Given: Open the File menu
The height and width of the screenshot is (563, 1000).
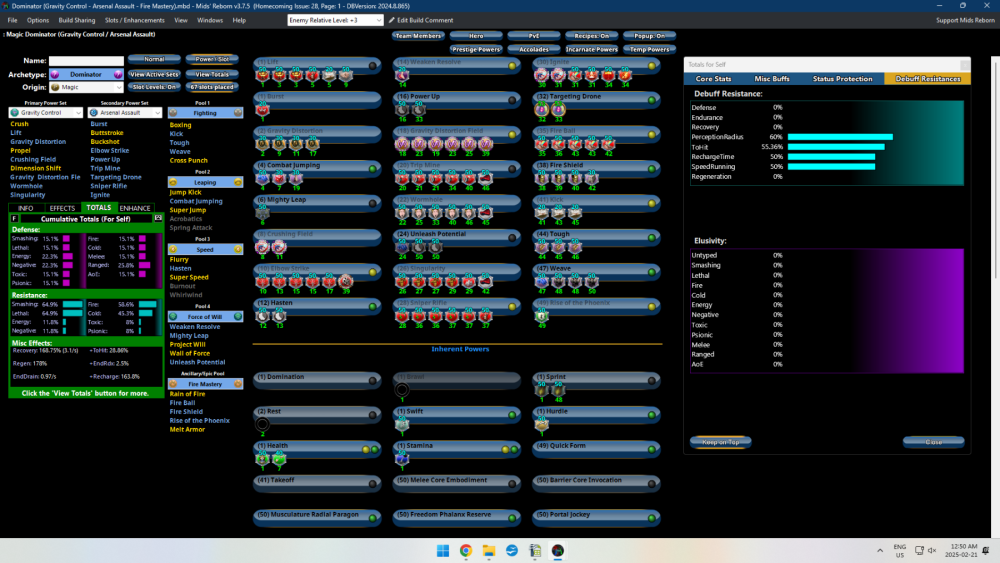Looking at the screenshot, I should [12, 20].
